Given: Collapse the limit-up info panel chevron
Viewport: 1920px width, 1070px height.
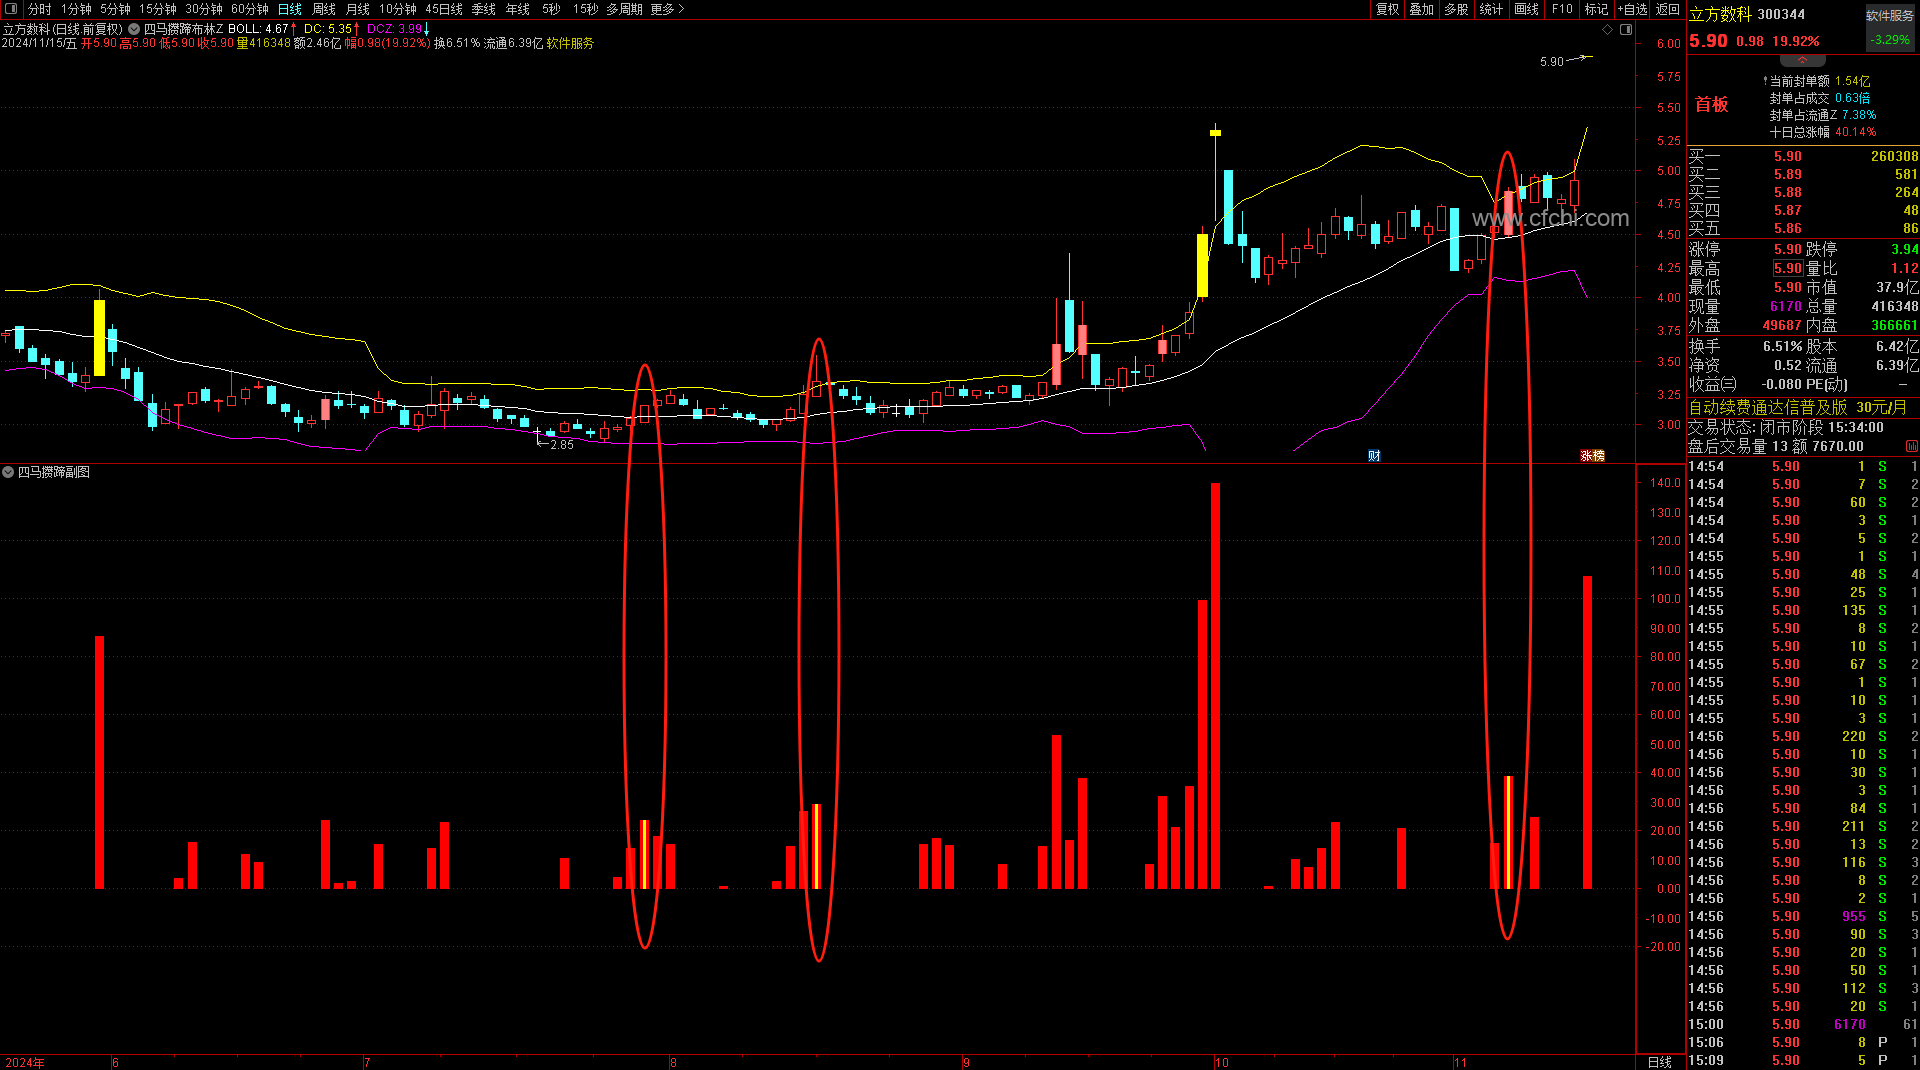Looking at the screenshot, I should pyautogui.click(x=1803, y=61).
